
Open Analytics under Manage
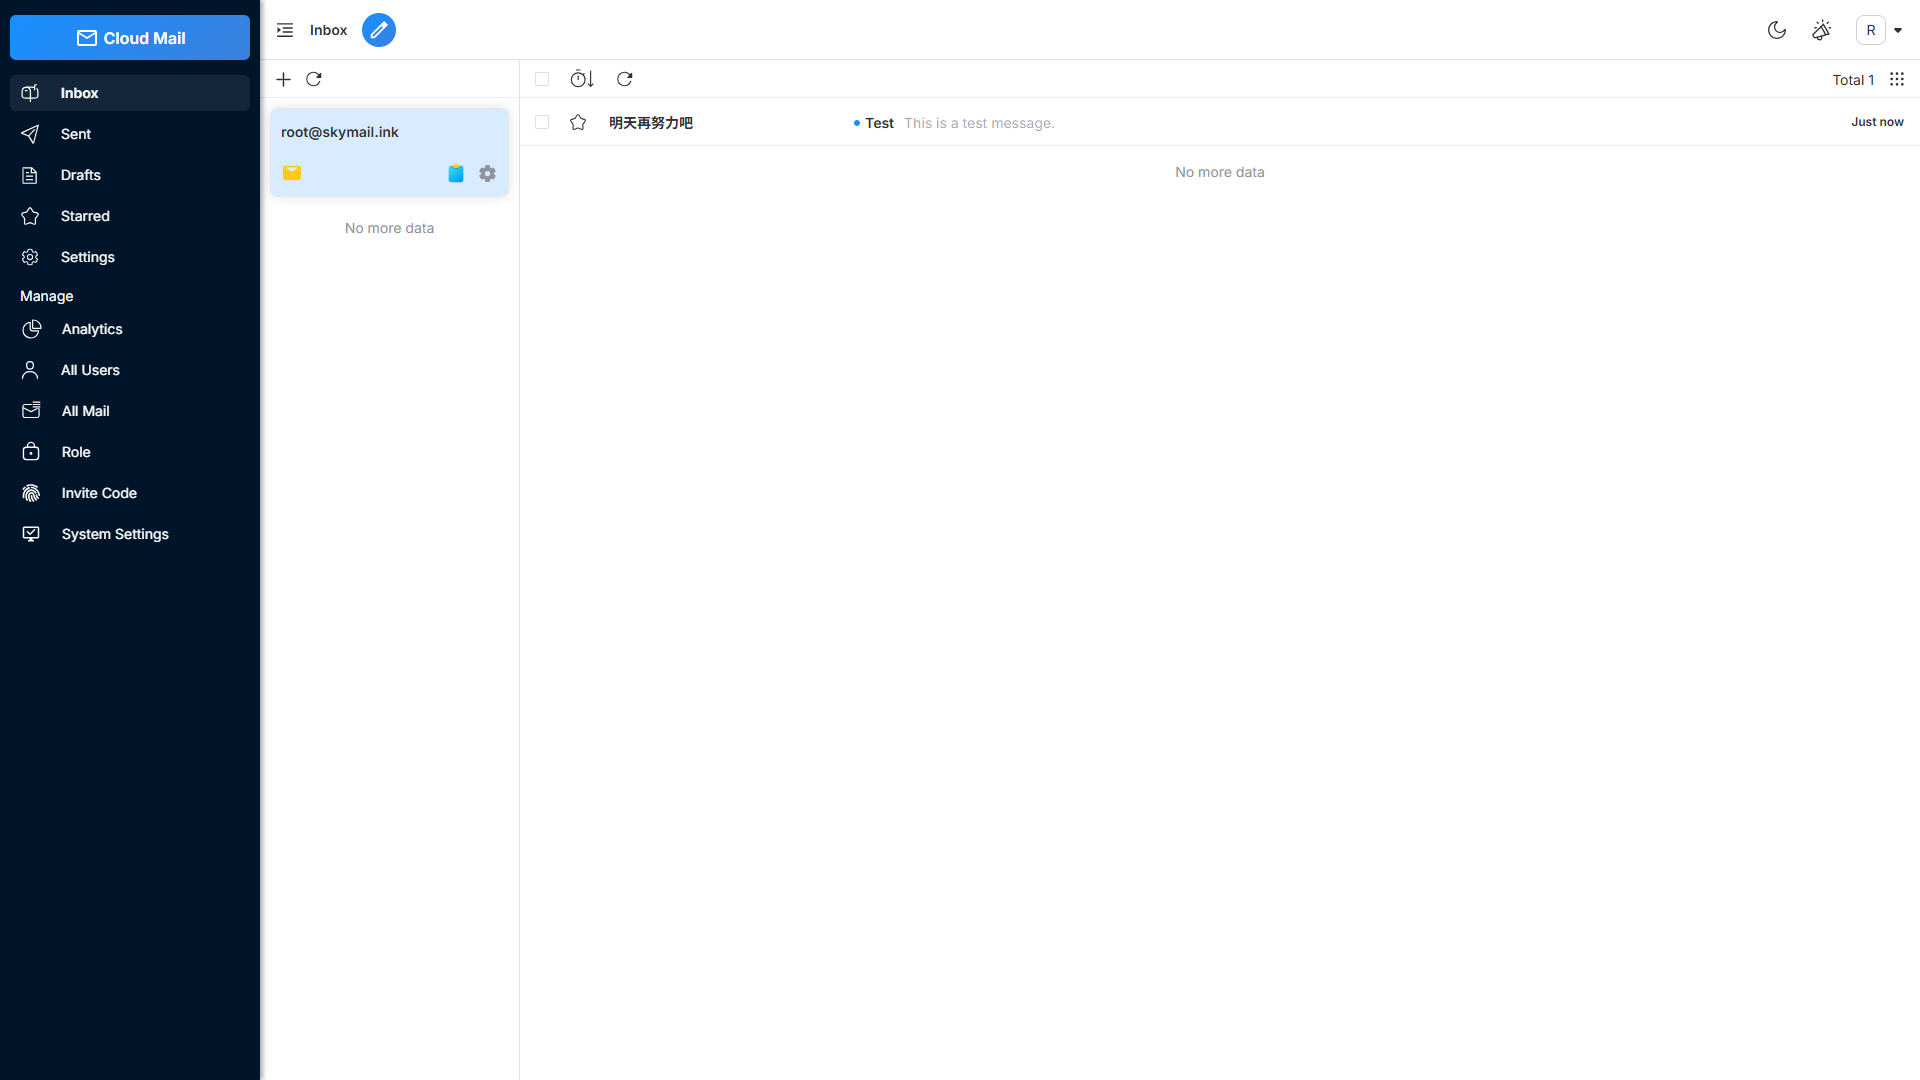(92, 329)
